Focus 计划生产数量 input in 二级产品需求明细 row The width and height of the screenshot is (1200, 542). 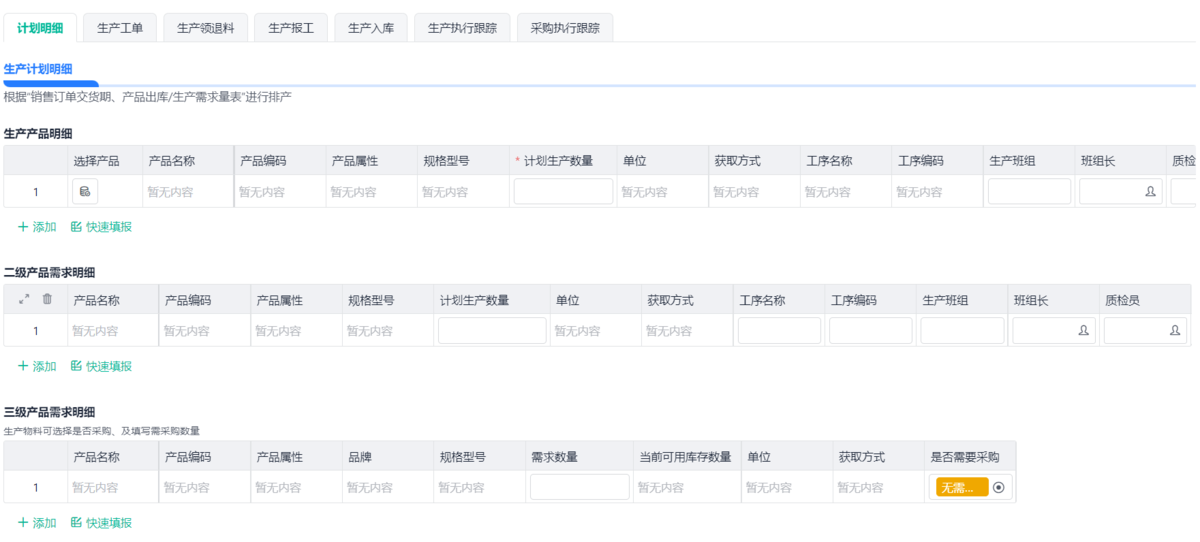pyautogui.click(x=492, y=330)
